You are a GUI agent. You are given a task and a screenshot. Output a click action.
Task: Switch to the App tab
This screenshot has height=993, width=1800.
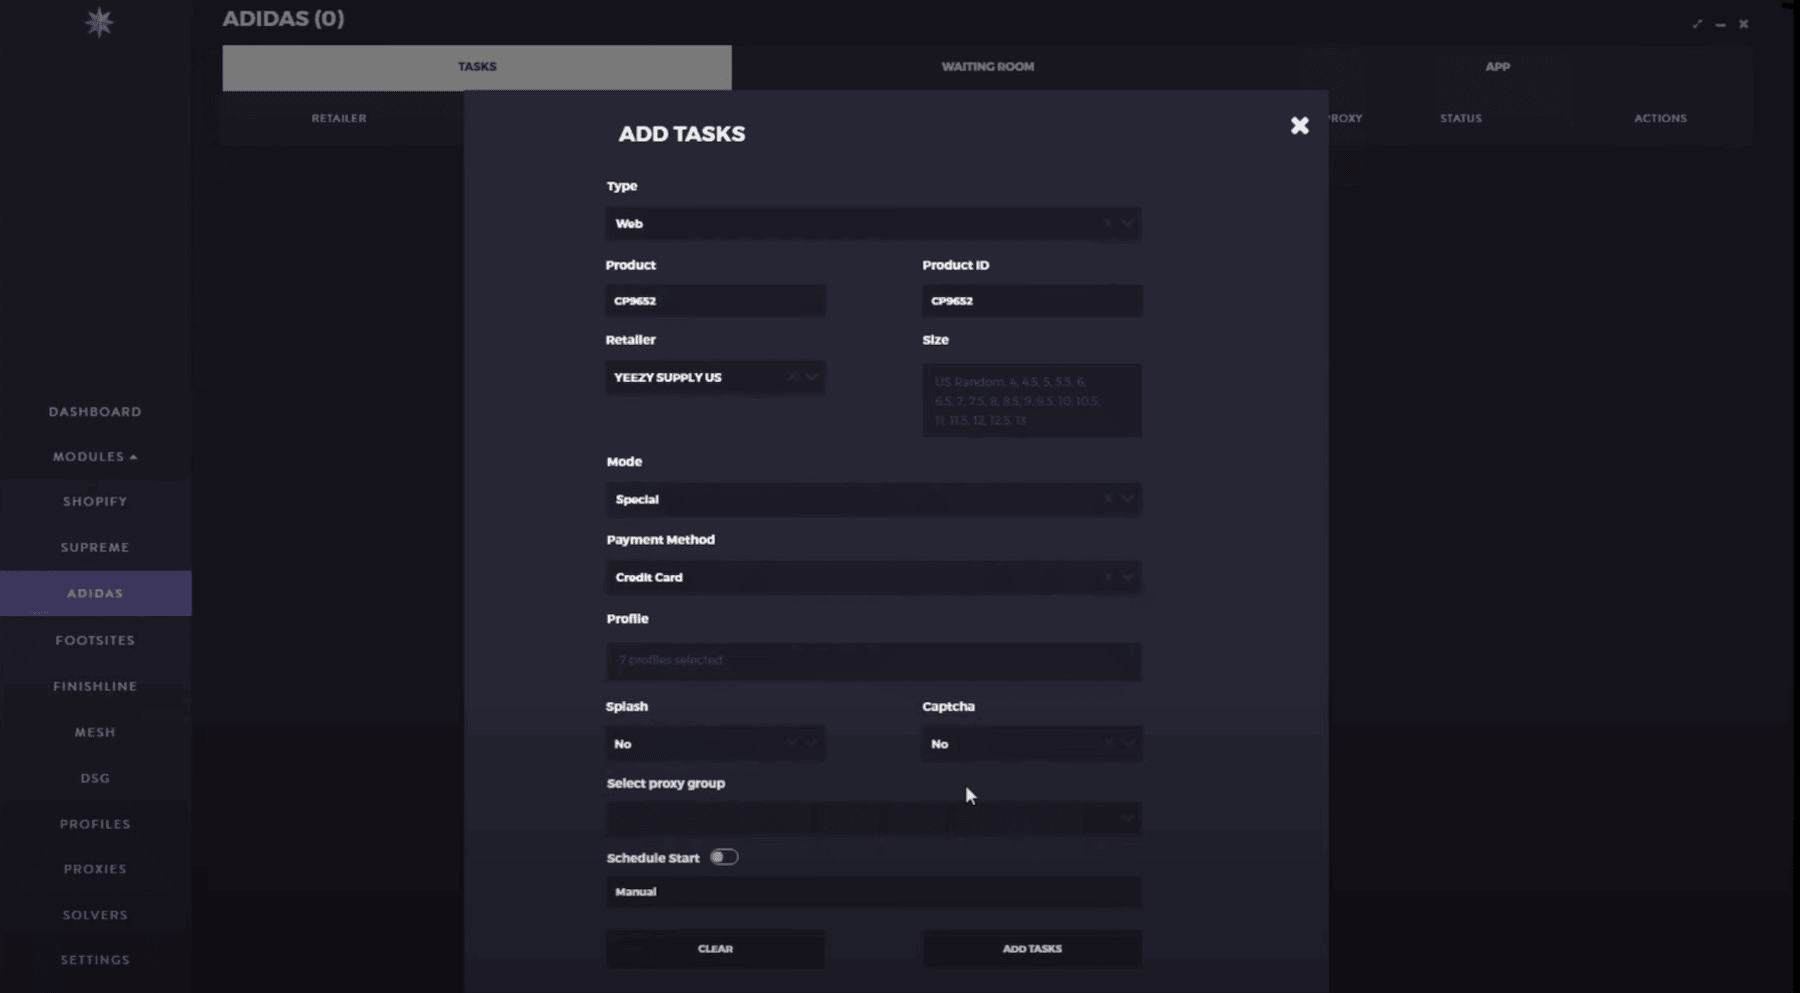click(1497, 67)
